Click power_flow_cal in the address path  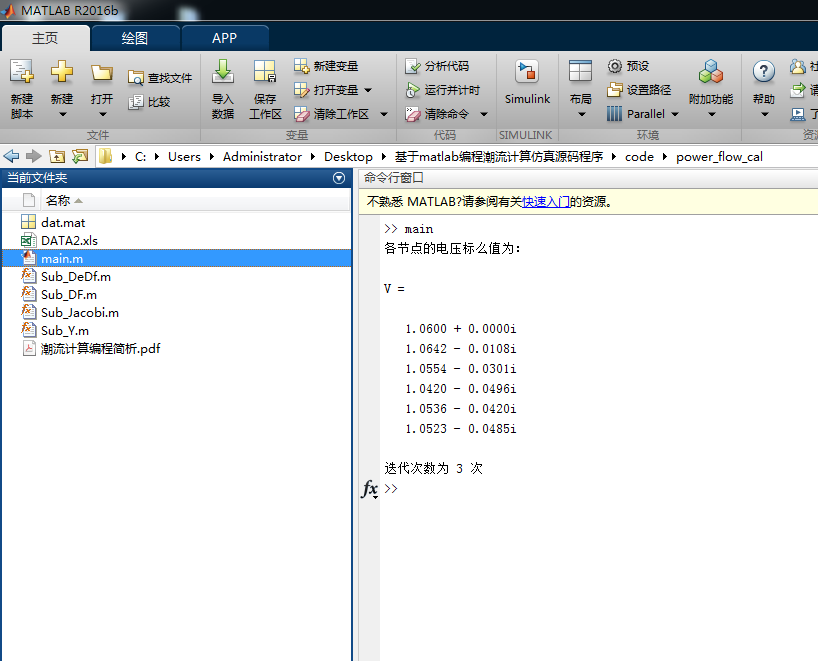click(719, 157)
